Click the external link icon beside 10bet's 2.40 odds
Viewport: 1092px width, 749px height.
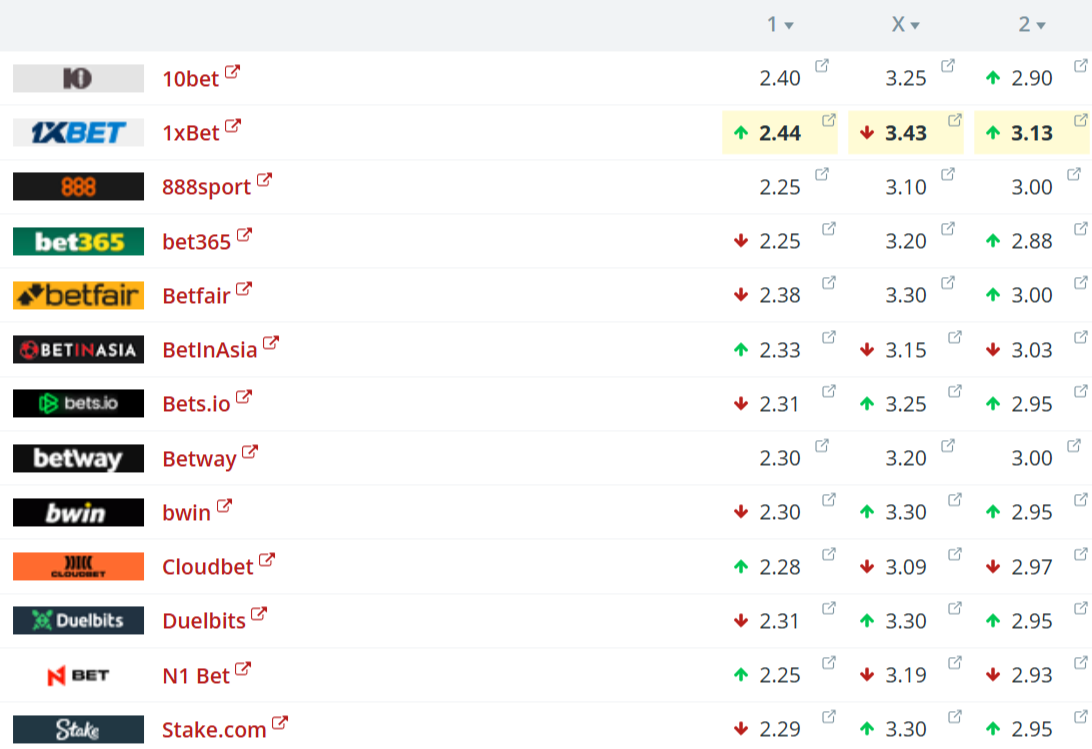click(822, 66)
